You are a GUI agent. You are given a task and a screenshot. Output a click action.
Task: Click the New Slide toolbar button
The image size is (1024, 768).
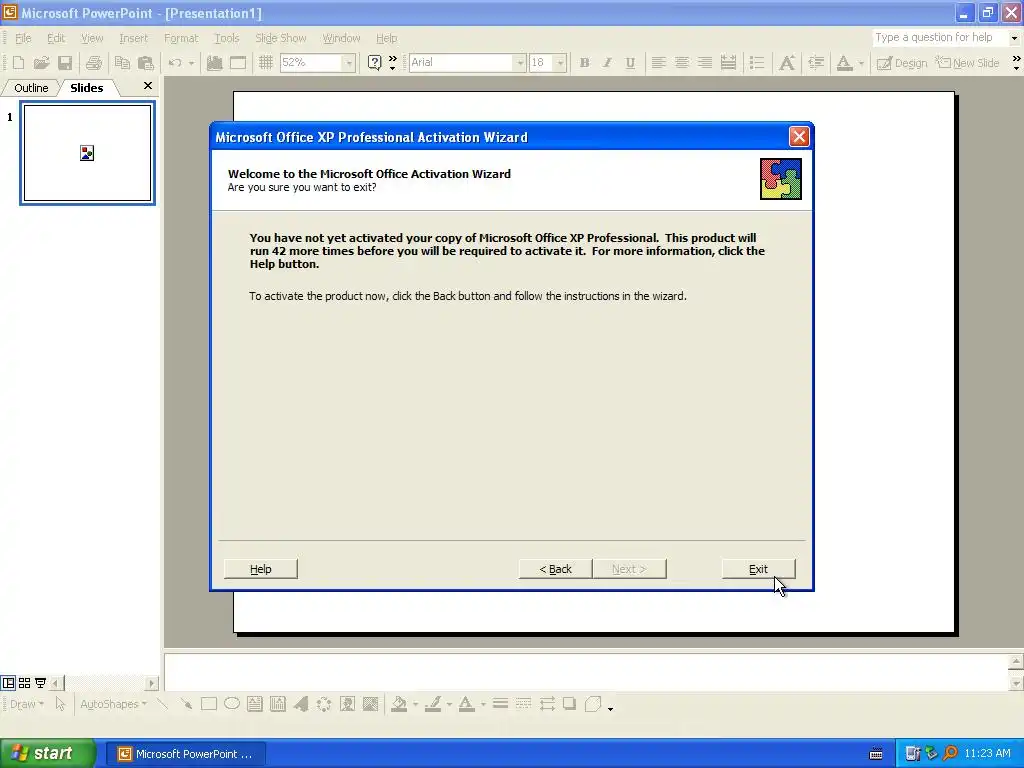pyautogui.click(x=967, y=63)
